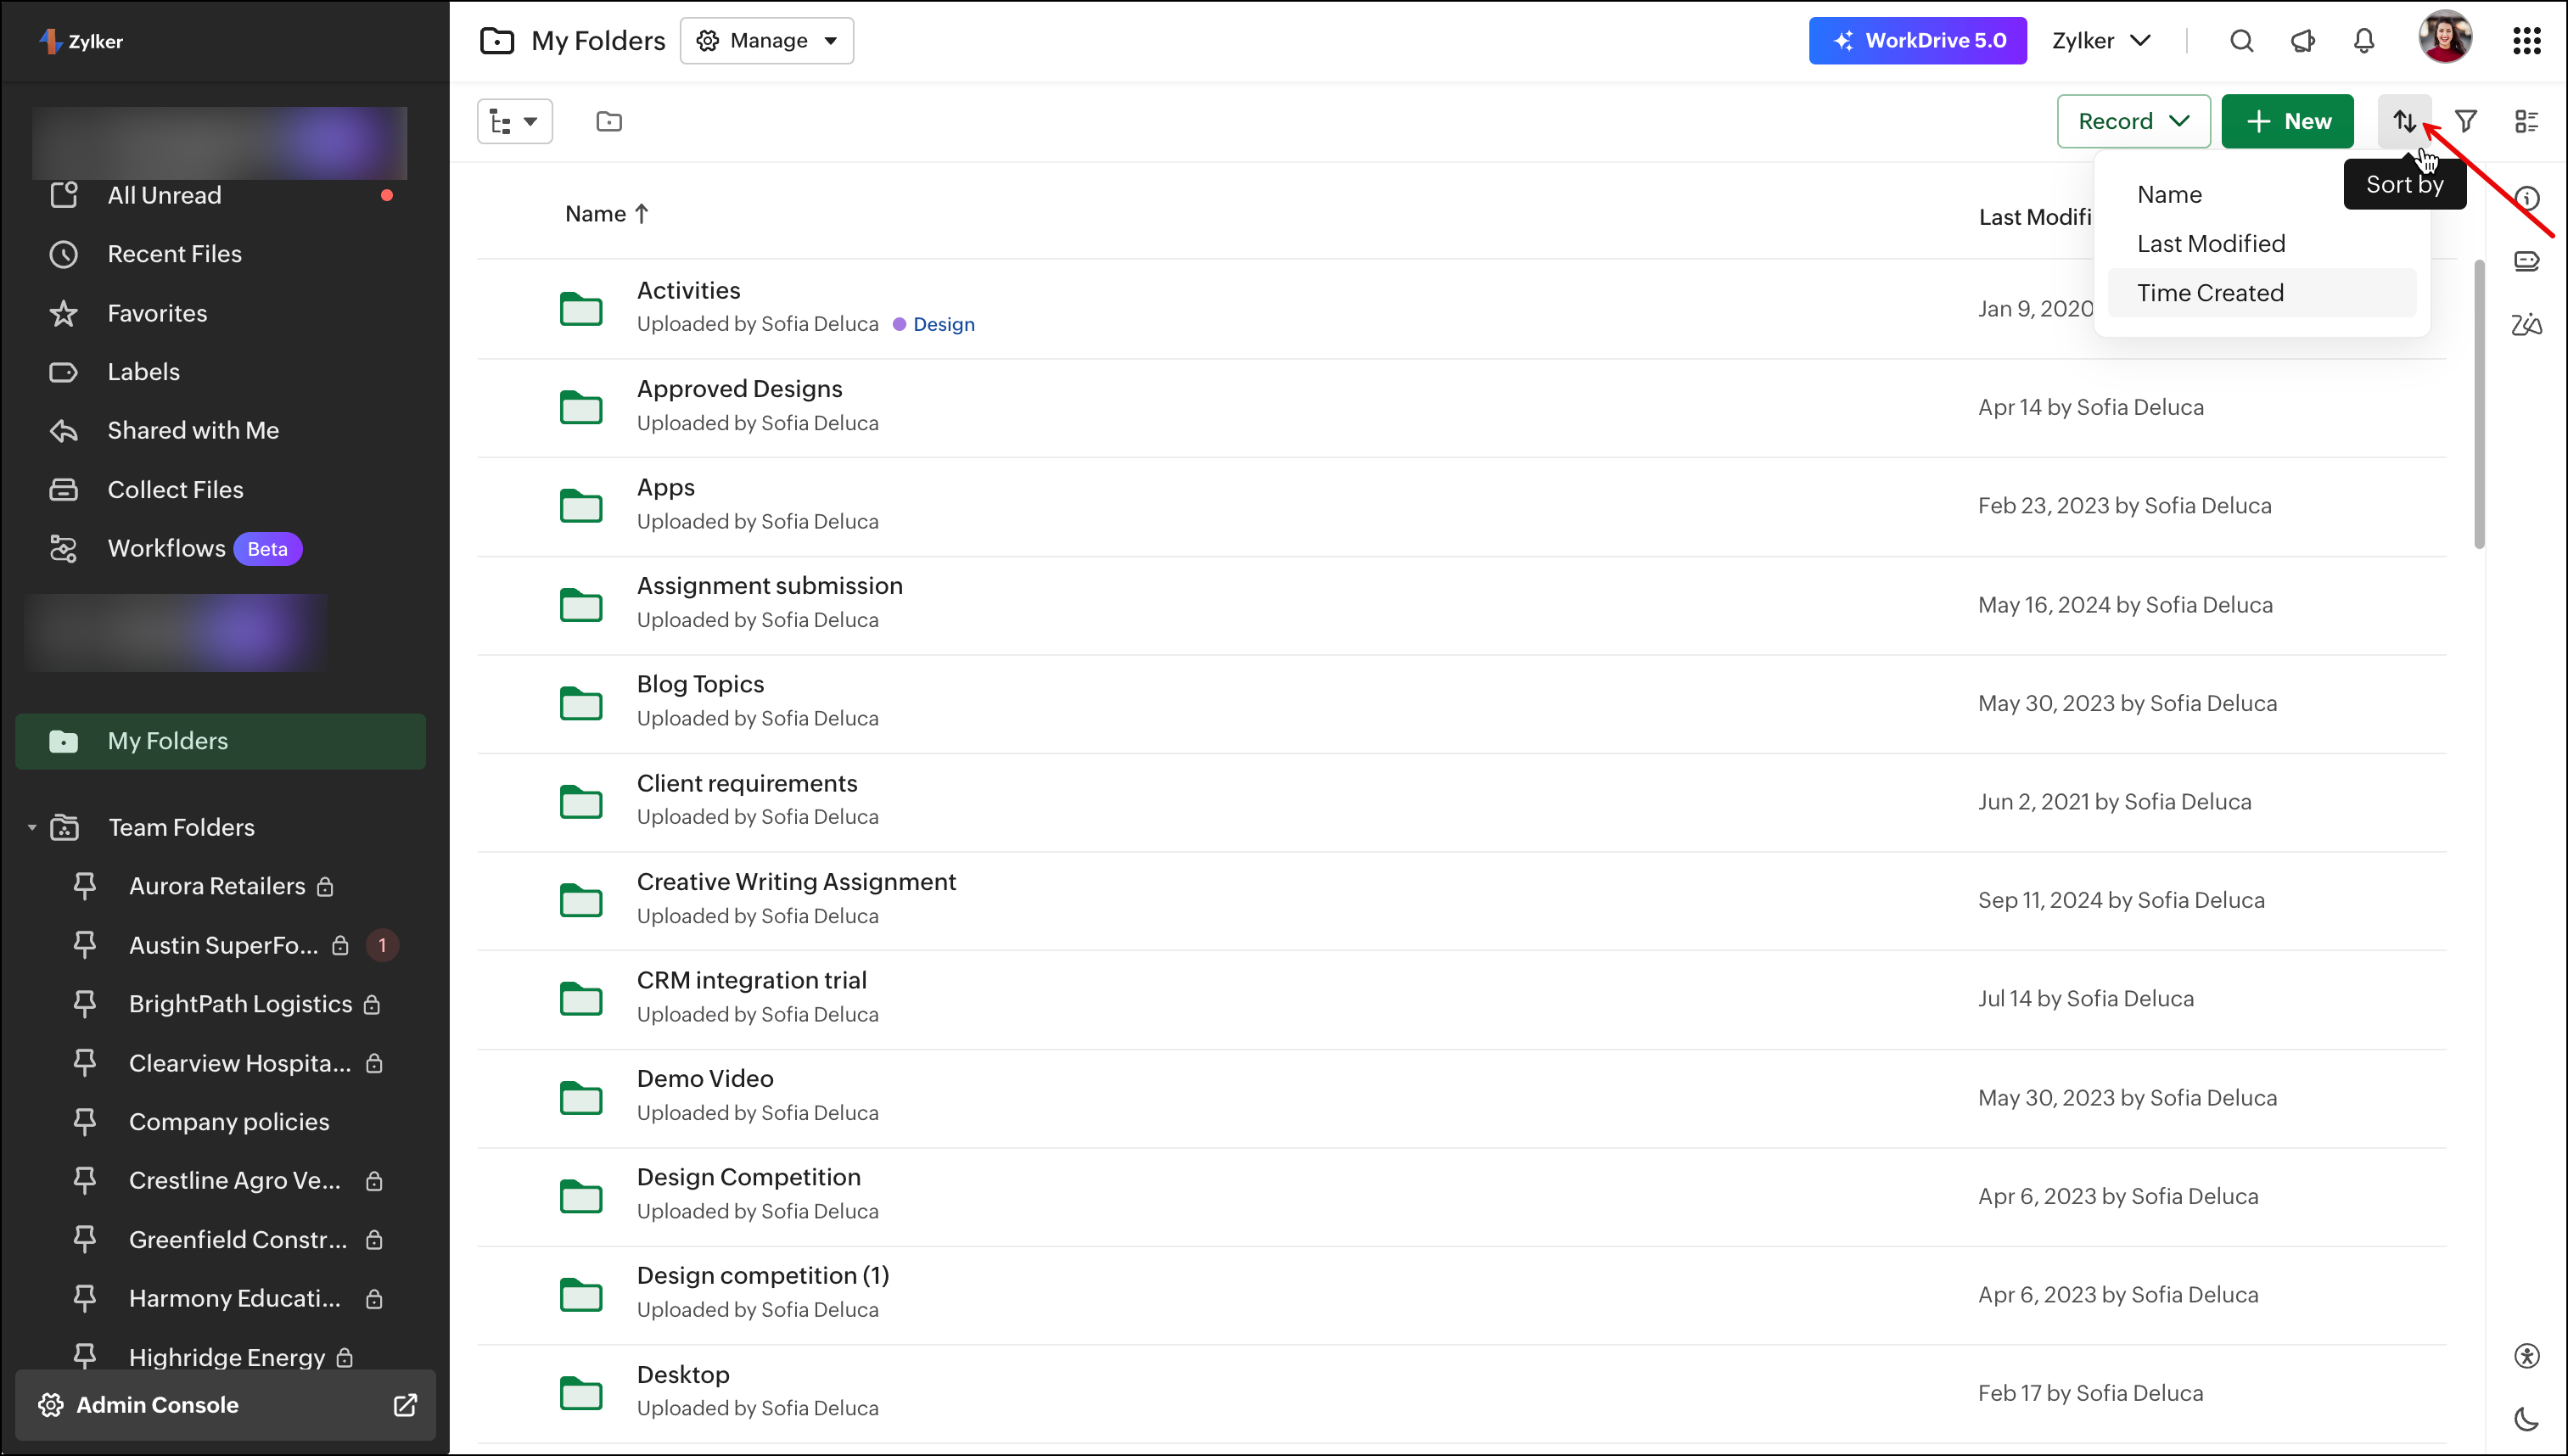Click the search magnifier icon
This screenshot has height=1456, width=2568.
pyautogui.click(x=2241, y=41)
